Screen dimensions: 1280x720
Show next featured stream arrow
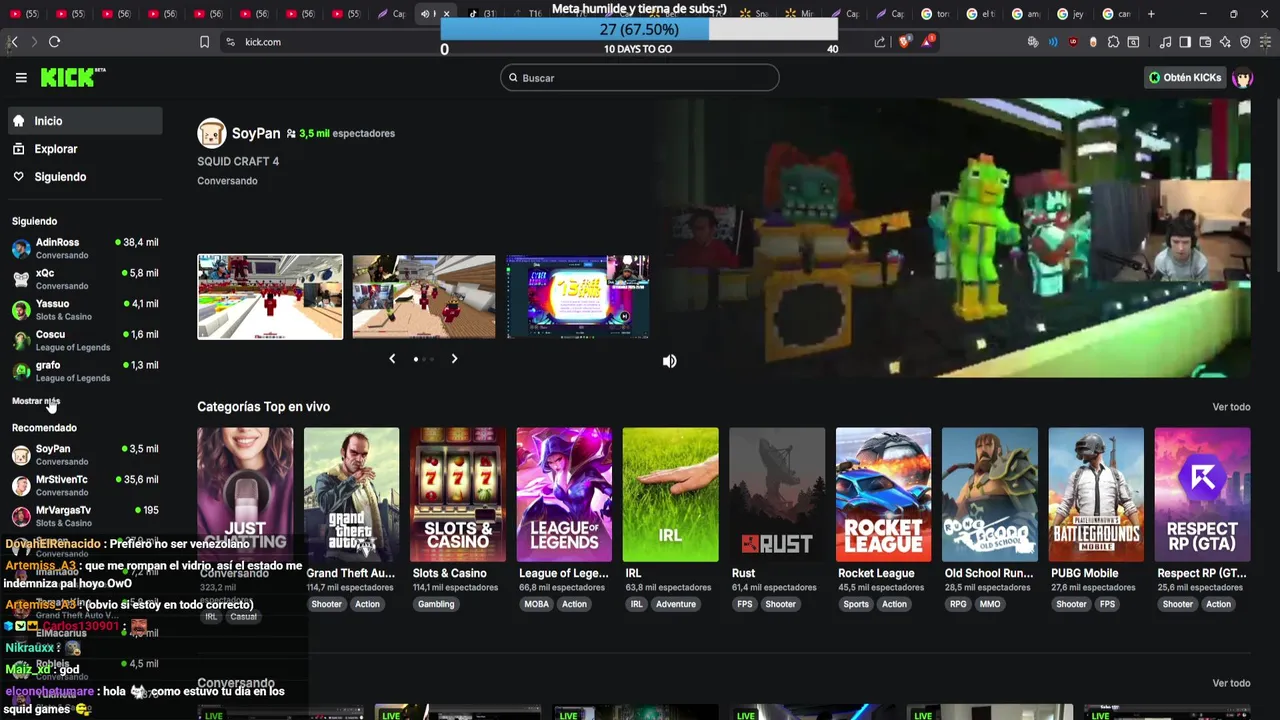[x=454, y=358]
